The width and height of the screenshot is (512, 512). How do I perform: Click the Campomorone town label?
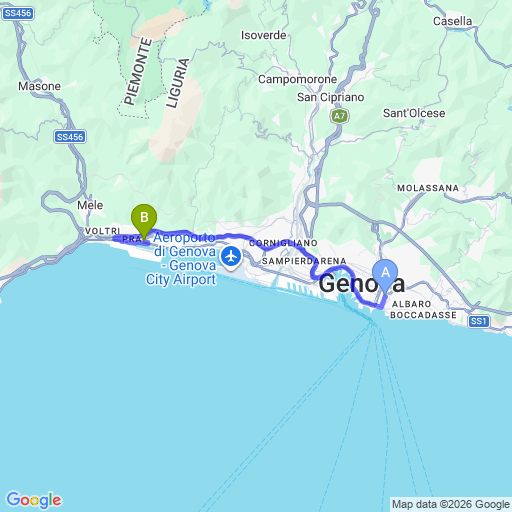[x=298, y=79]
